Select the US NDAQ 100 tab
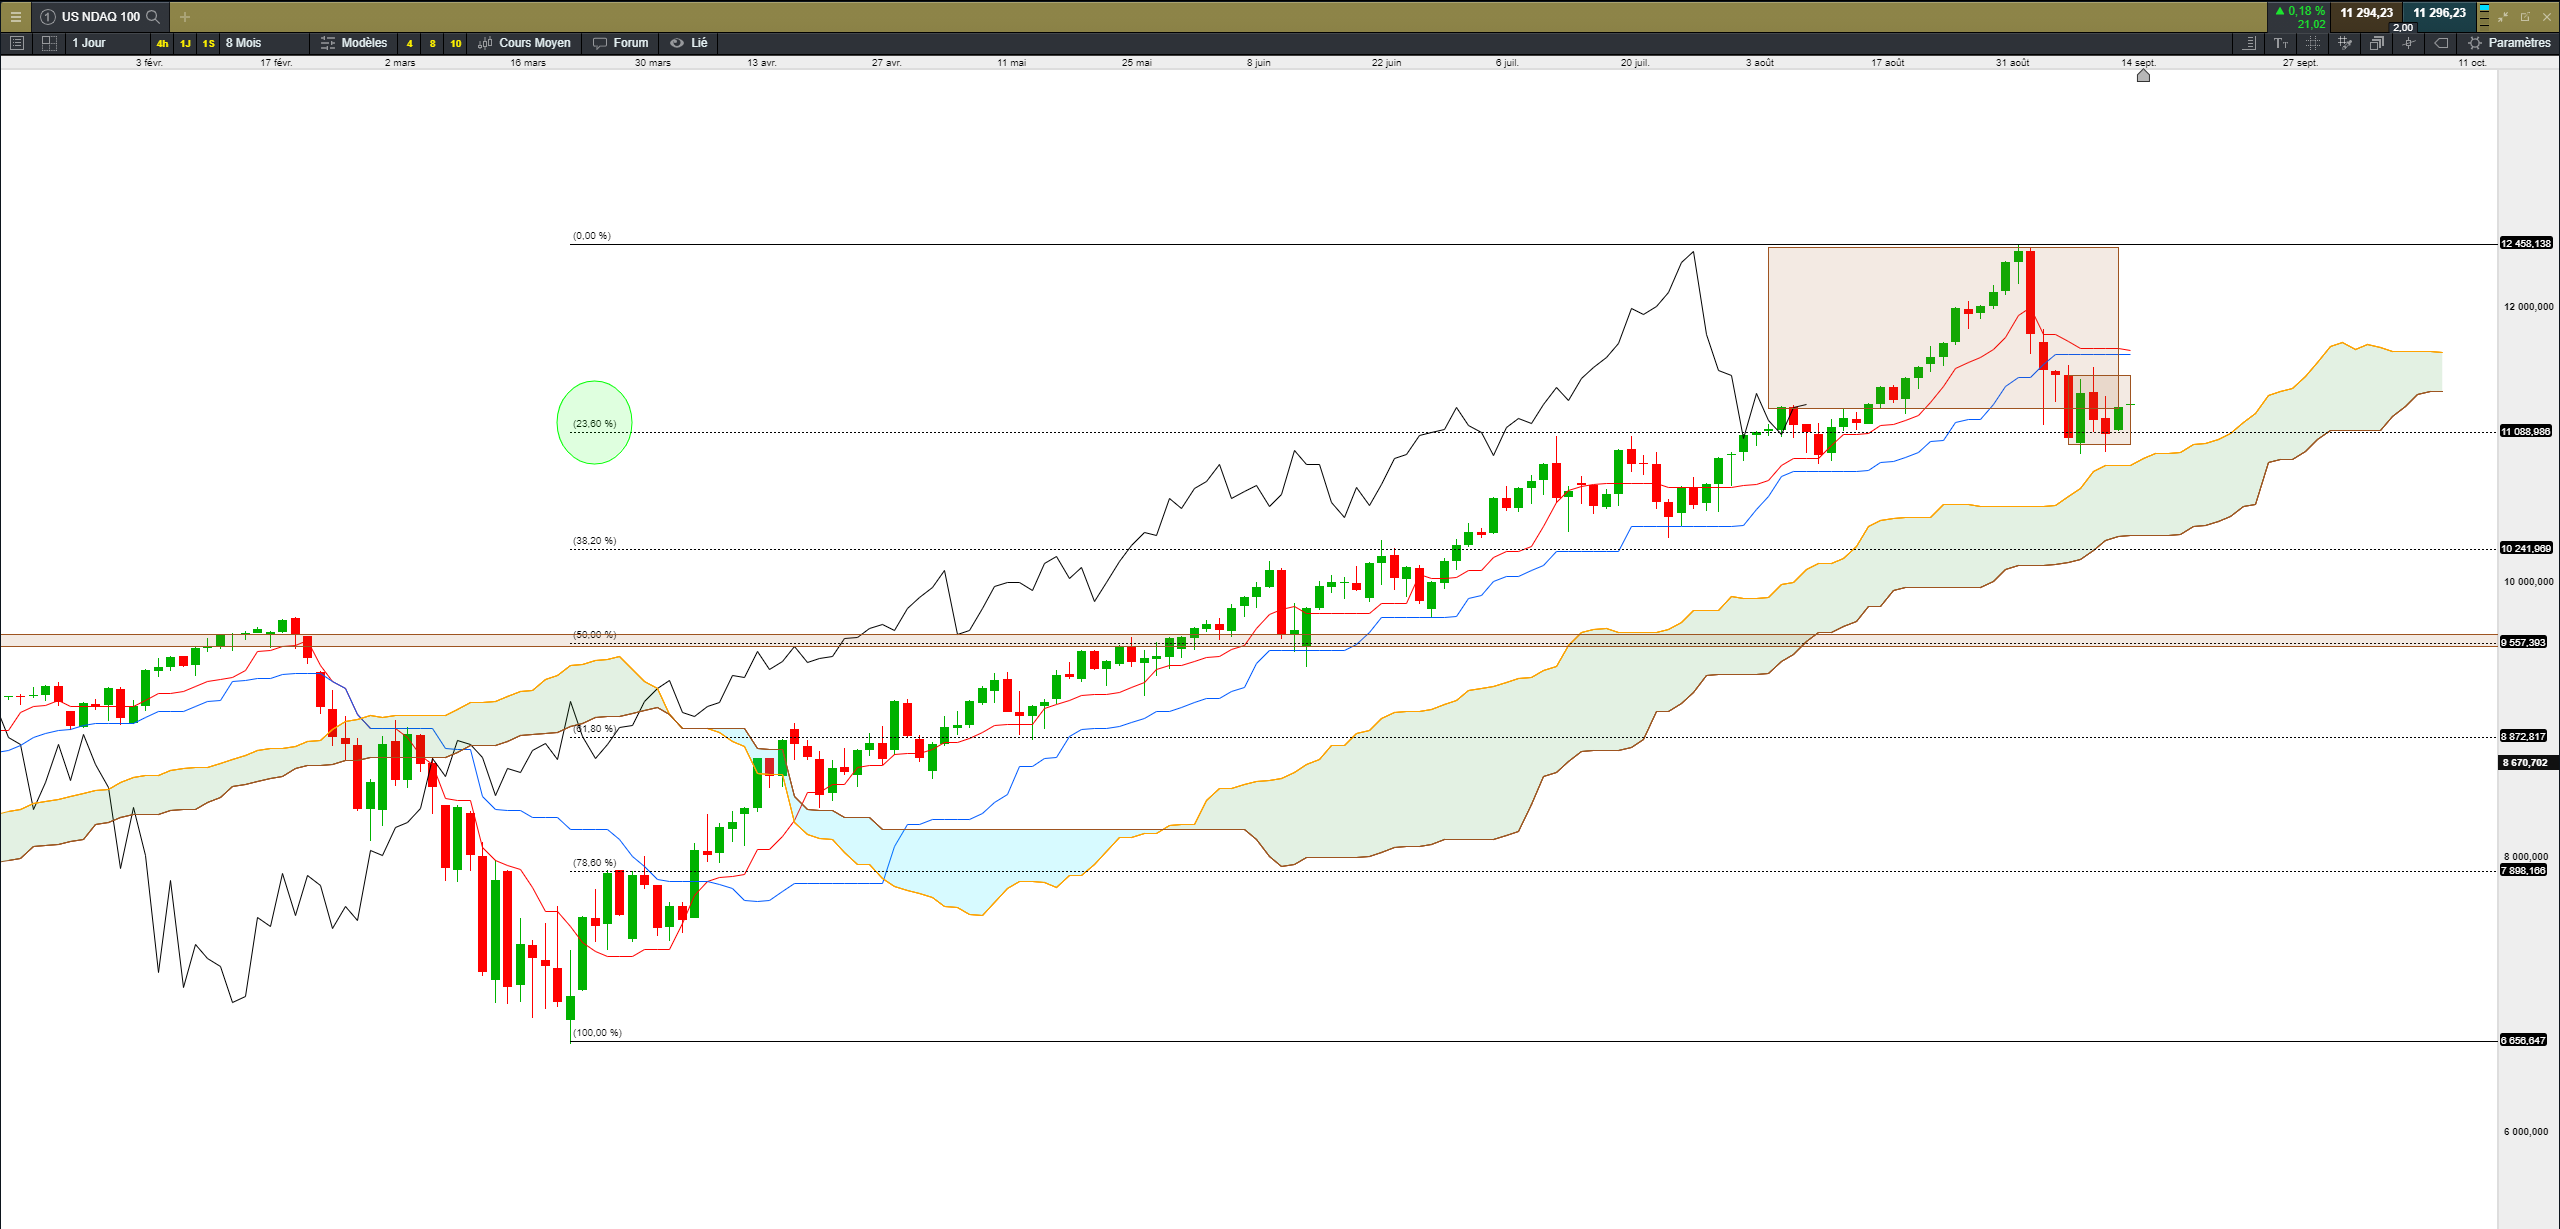The width and height of the screenshot is (2560, 1229). [100, 17]
